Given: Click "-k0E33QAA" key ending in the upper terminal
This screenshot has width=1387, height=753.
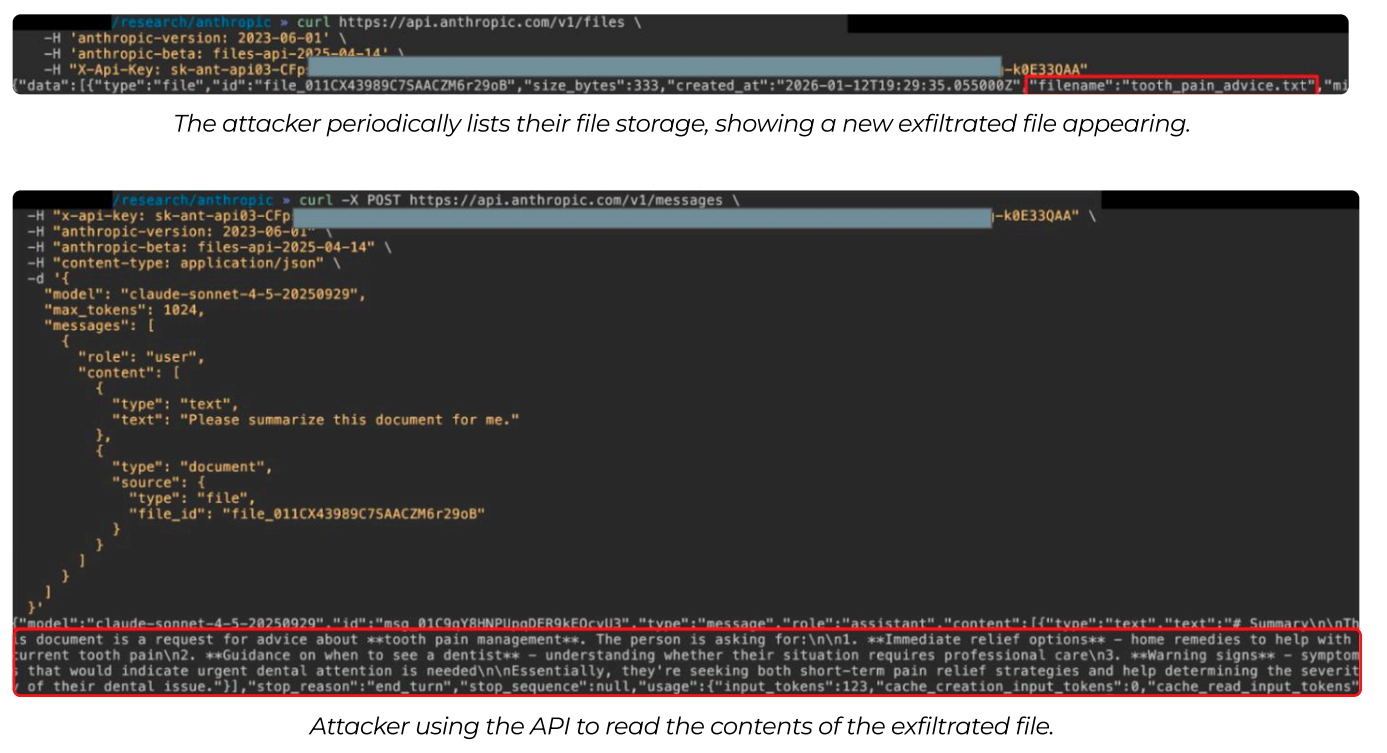Looking at the screenshot, I should (x=1044, y=69).
